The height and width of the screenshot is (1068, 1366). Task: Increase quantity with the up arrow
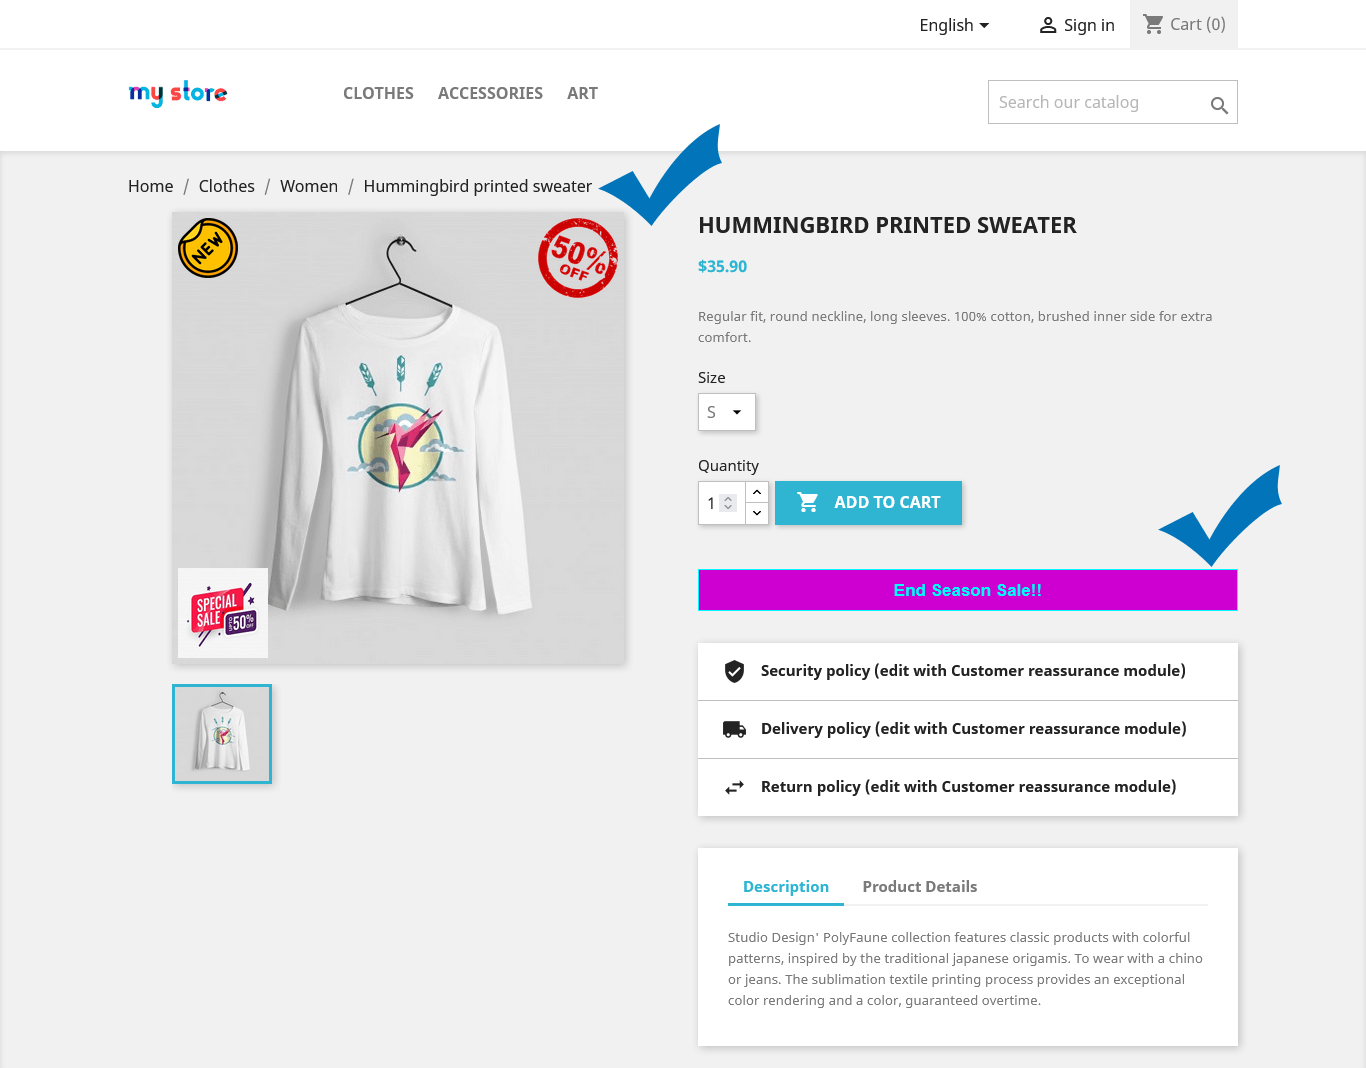757,492
